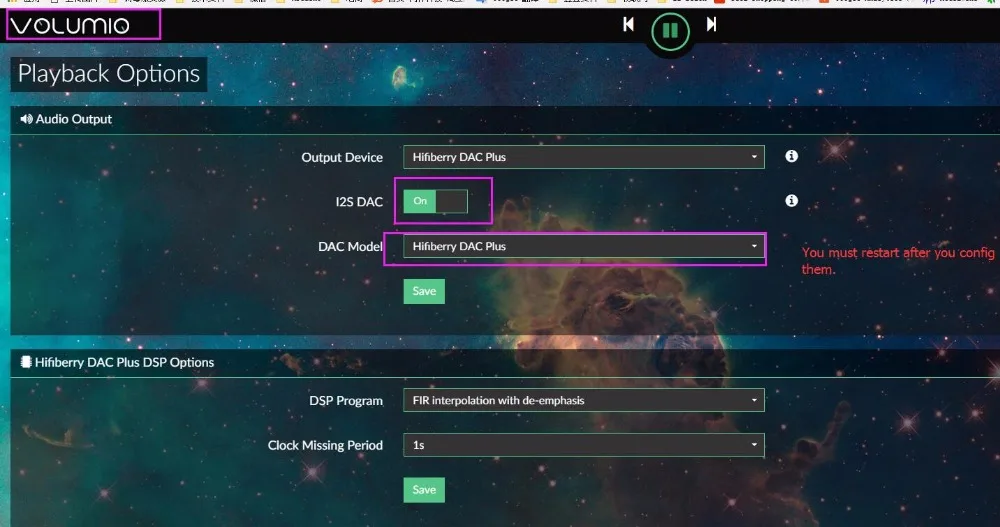Open the Output Device dropdown

(584, 157)
